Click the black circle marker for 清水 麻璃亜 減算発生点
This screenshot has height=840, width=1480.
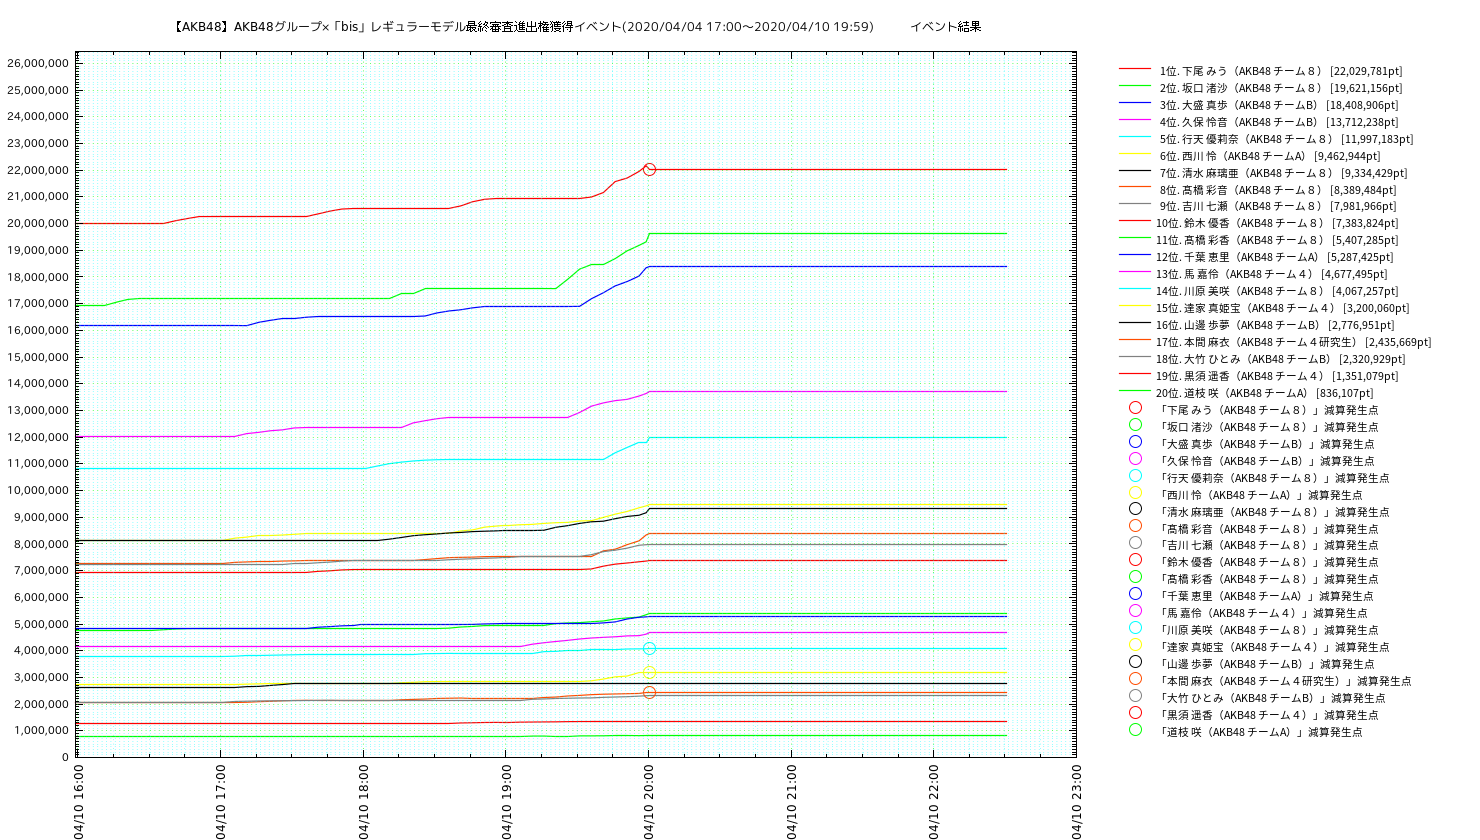[x=1135, y=510]
